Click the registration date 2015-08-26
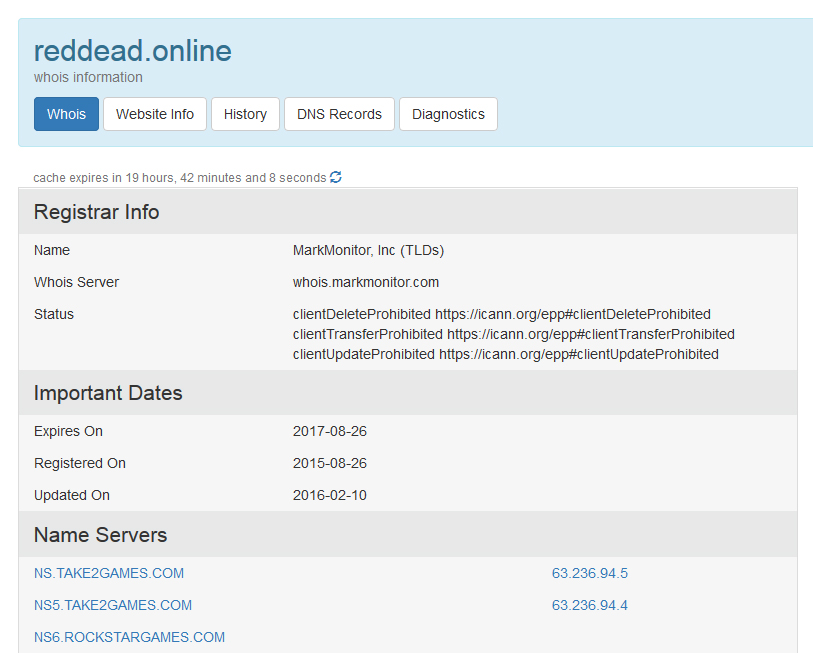The width and height of the screenshot is (813, 653). 330,463
